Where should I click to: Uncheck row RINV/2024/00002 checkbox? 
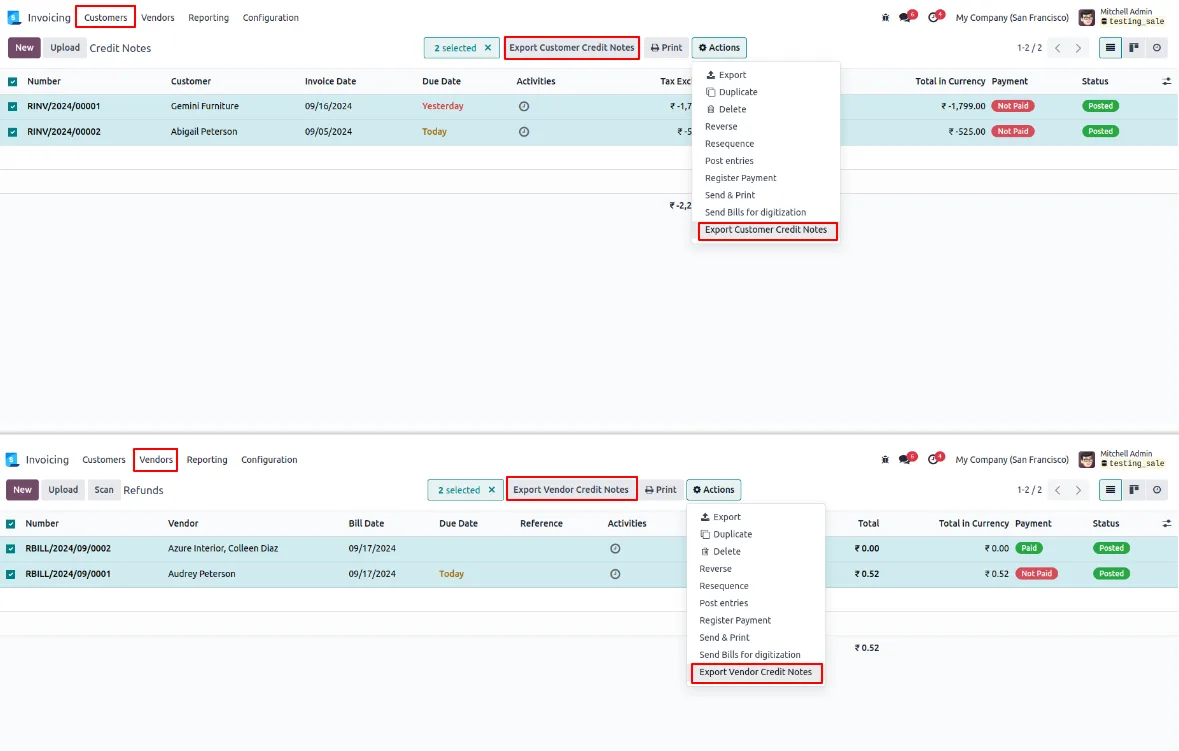pos(13,132)
